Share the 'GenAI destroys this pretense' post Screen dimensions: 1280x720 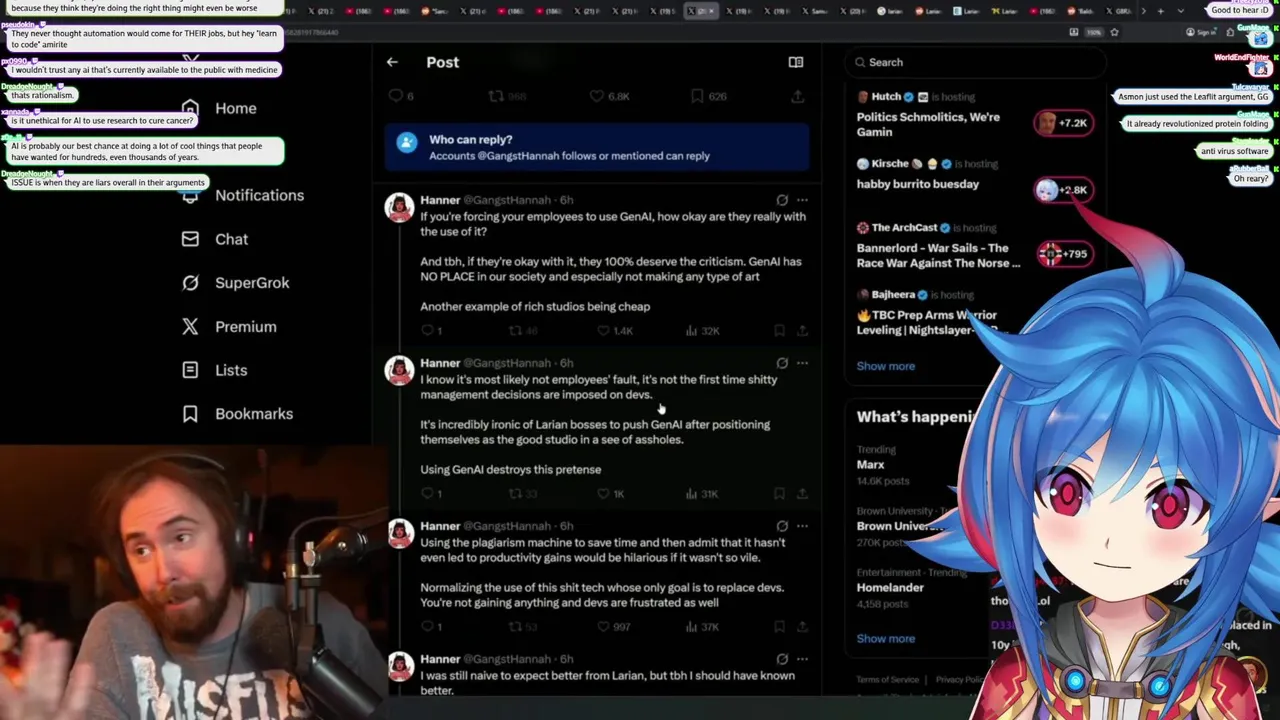801,493
